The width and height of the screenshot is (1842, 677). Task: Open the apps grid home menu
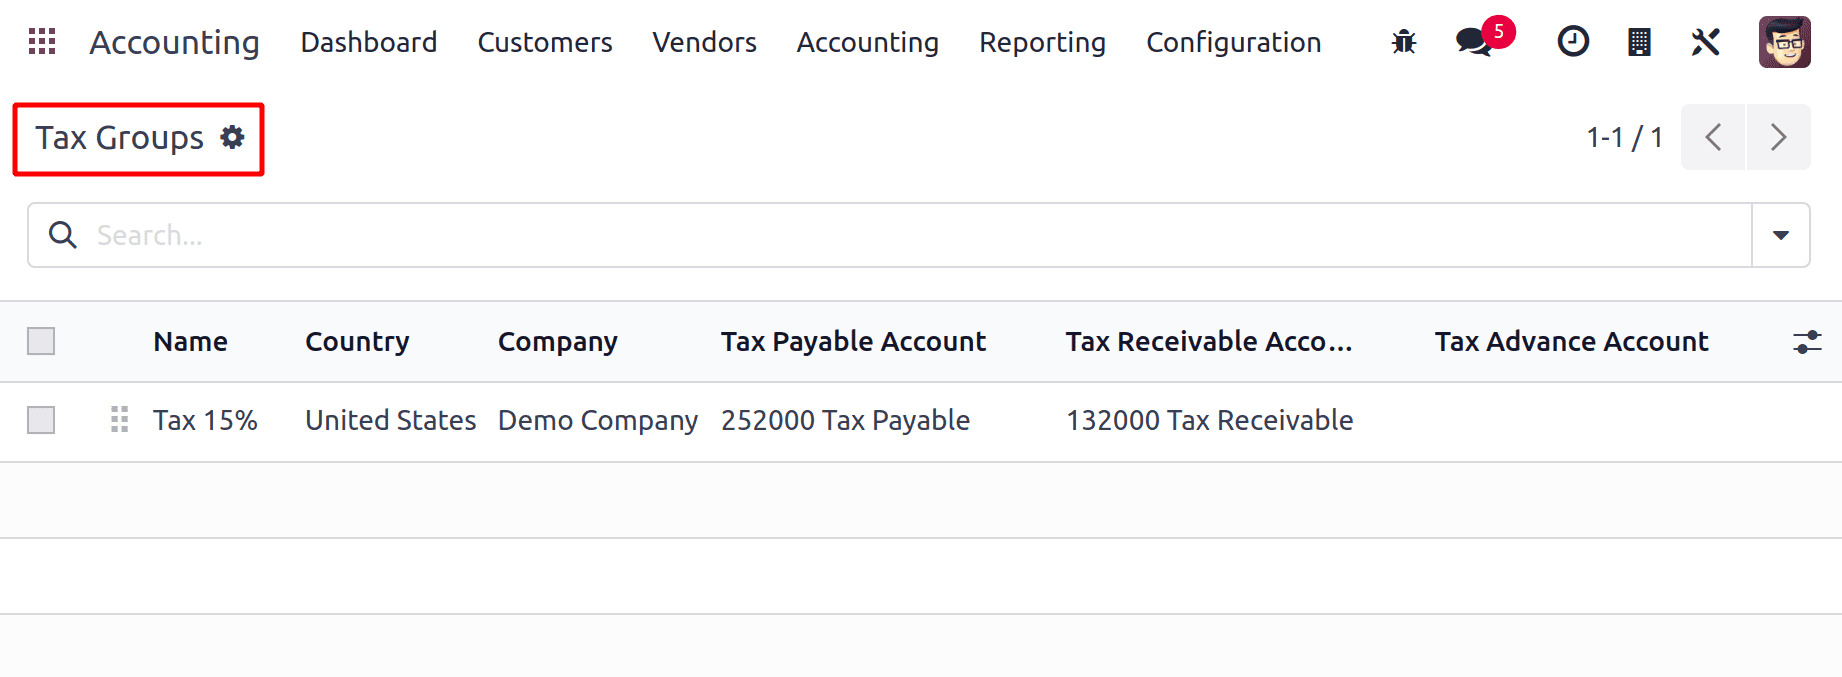(42, 42)
